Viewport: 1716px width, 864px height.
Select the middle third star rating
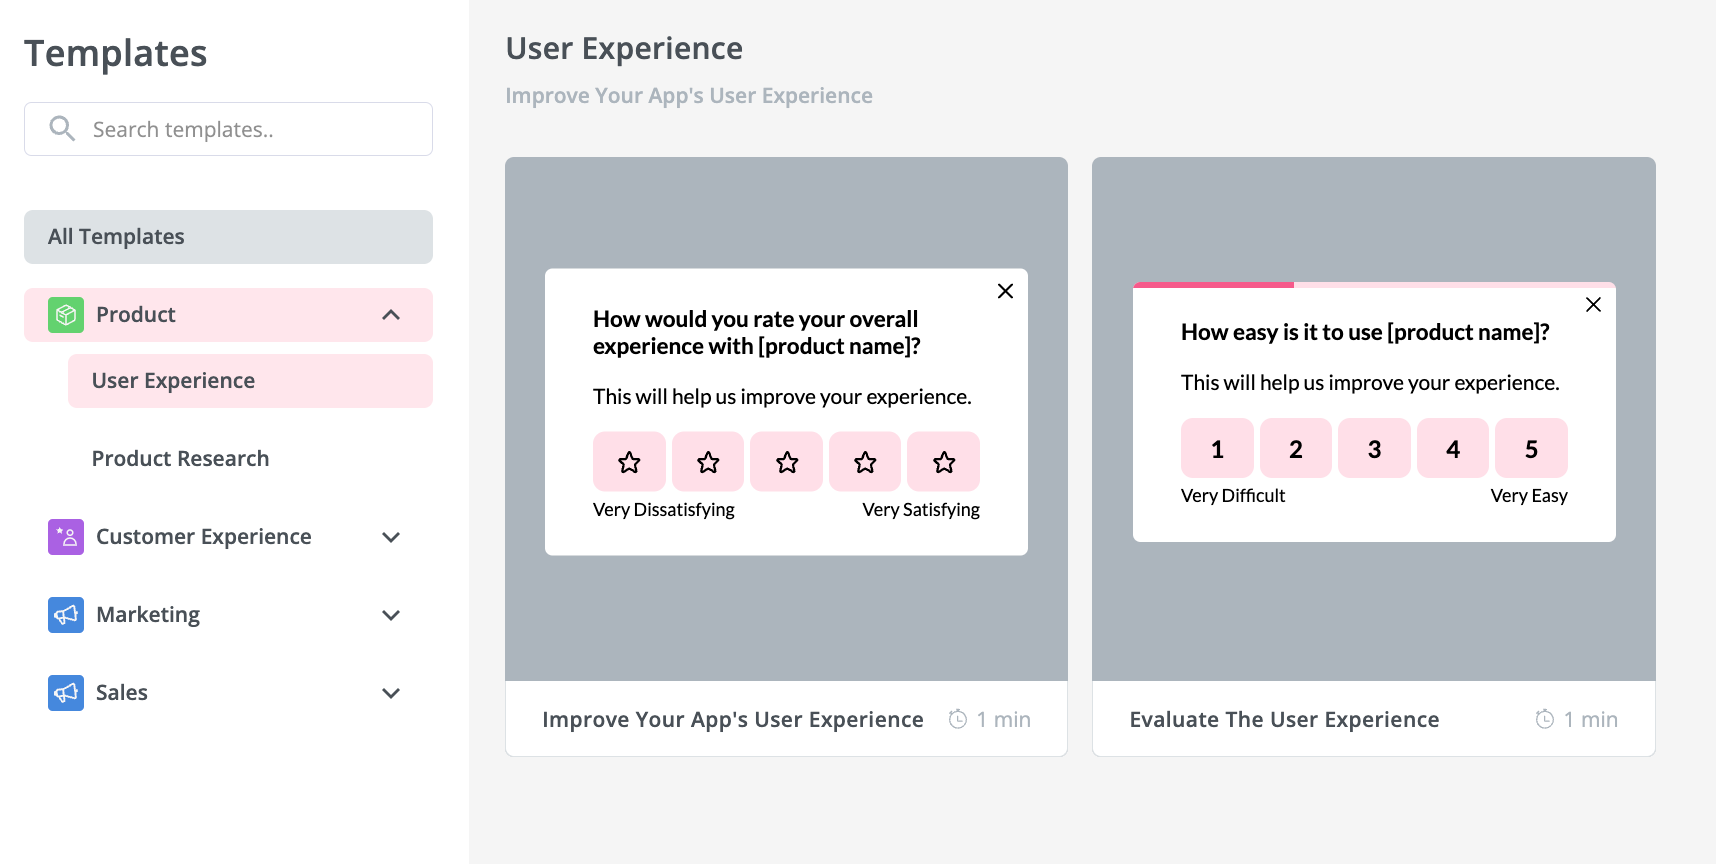787,462
